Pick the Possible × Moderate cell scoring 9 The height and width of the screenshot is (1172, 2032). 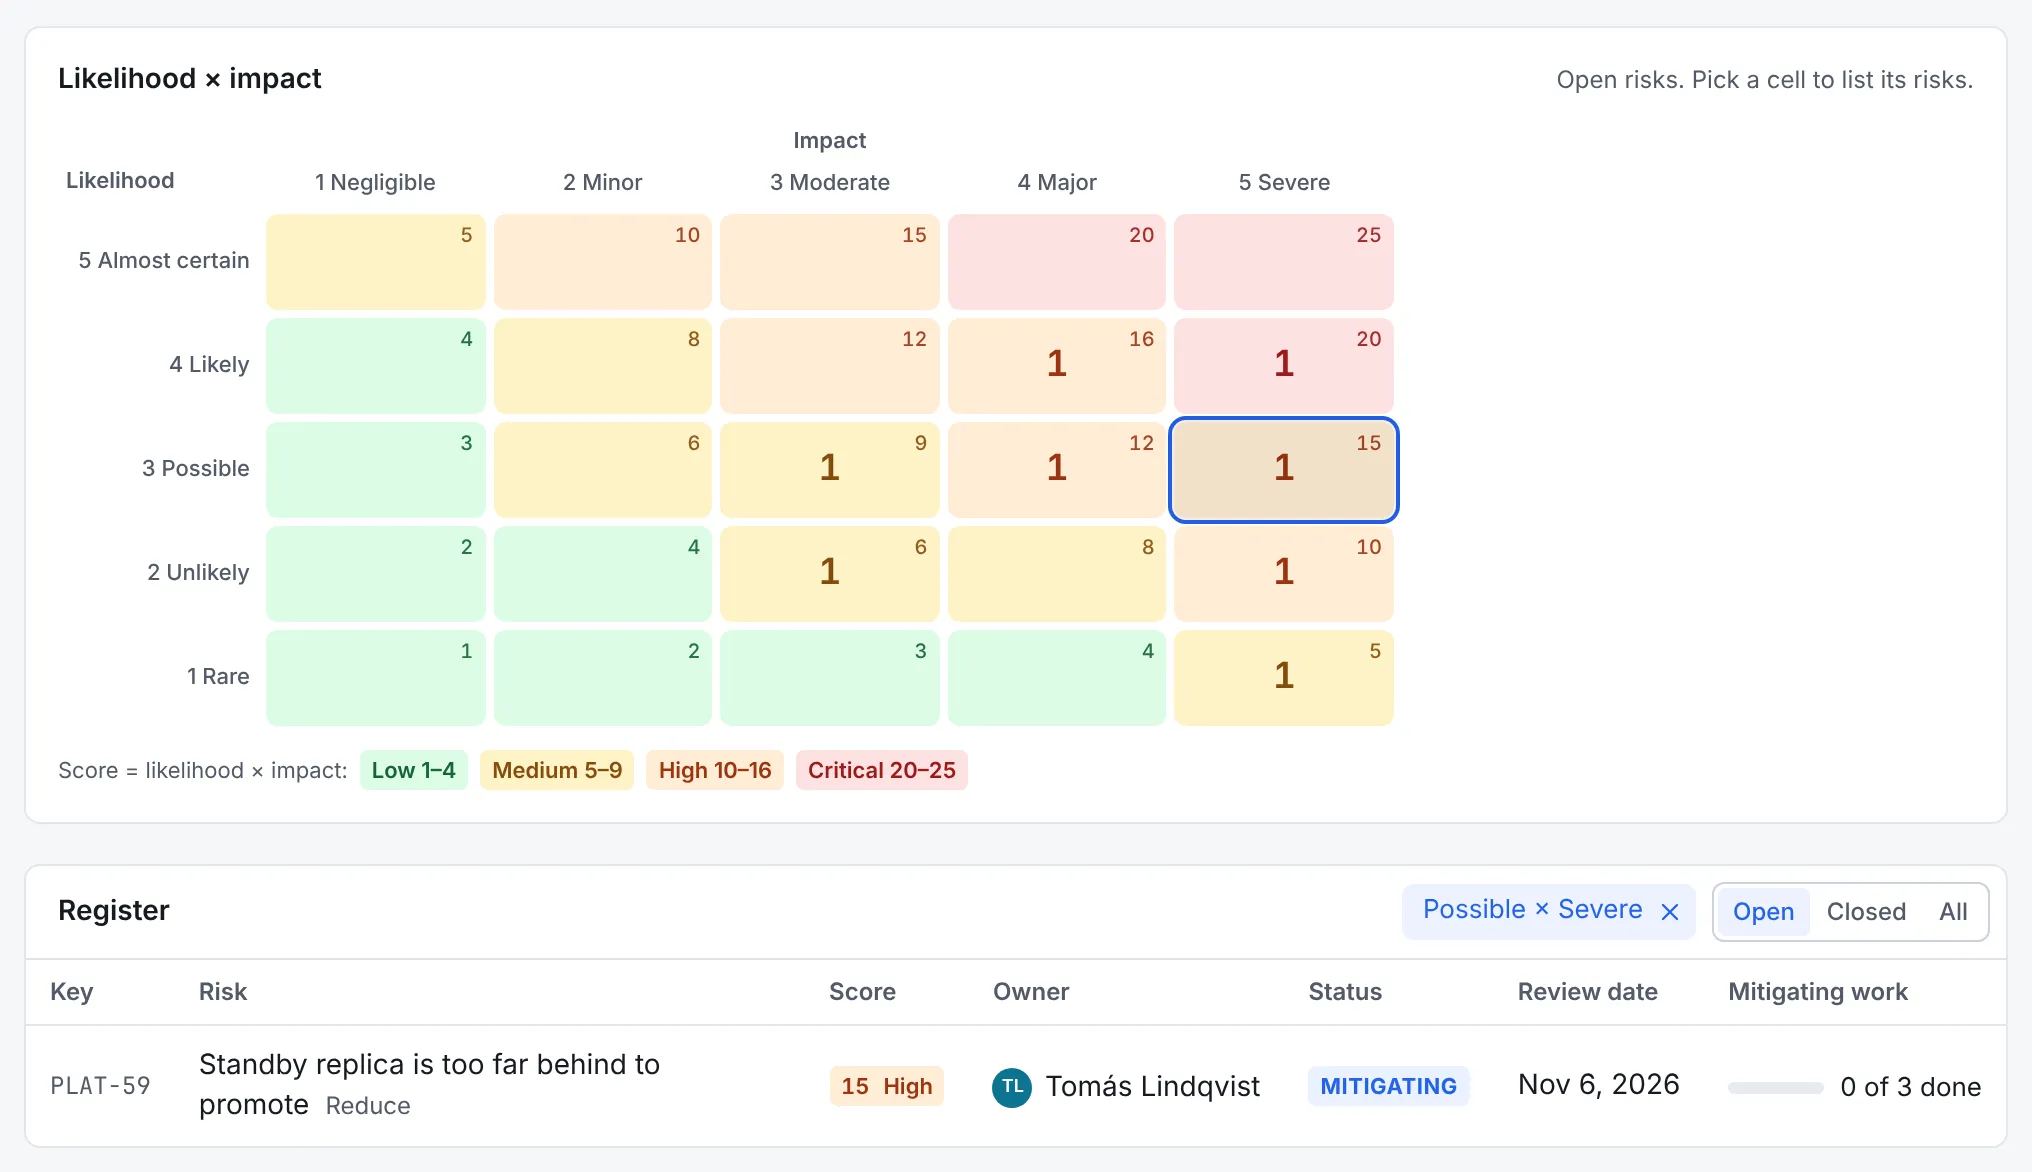829,469
